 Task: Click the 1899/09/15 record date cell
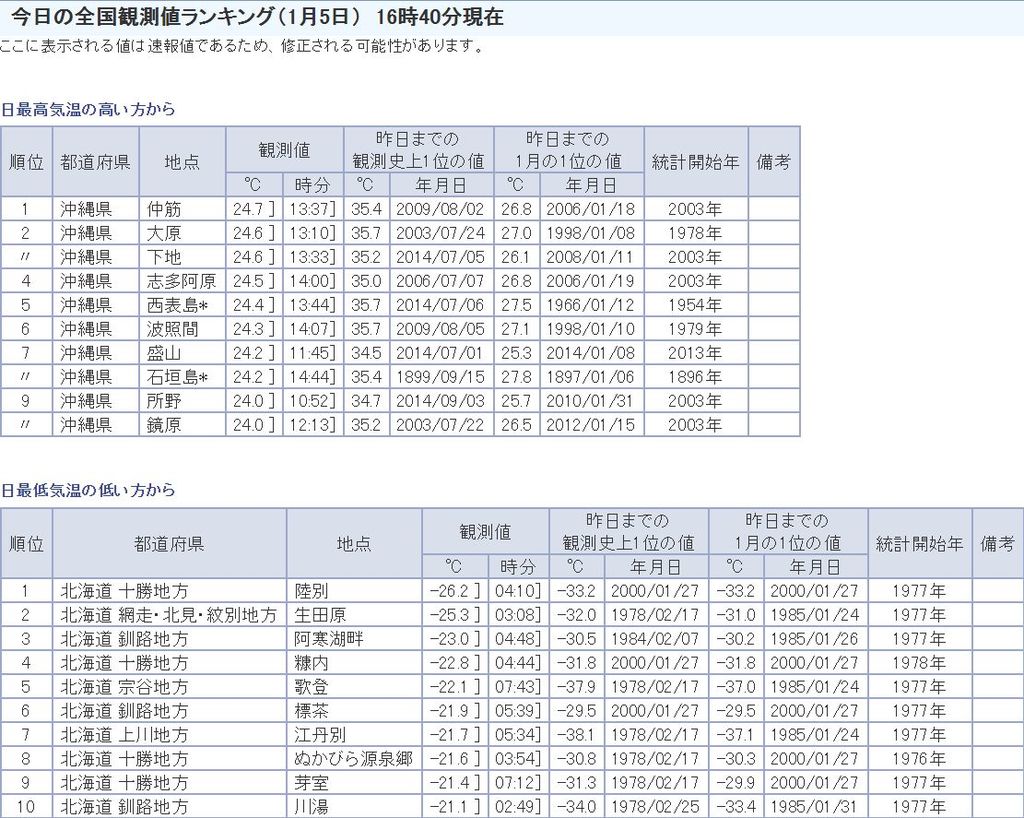(439, 377)
